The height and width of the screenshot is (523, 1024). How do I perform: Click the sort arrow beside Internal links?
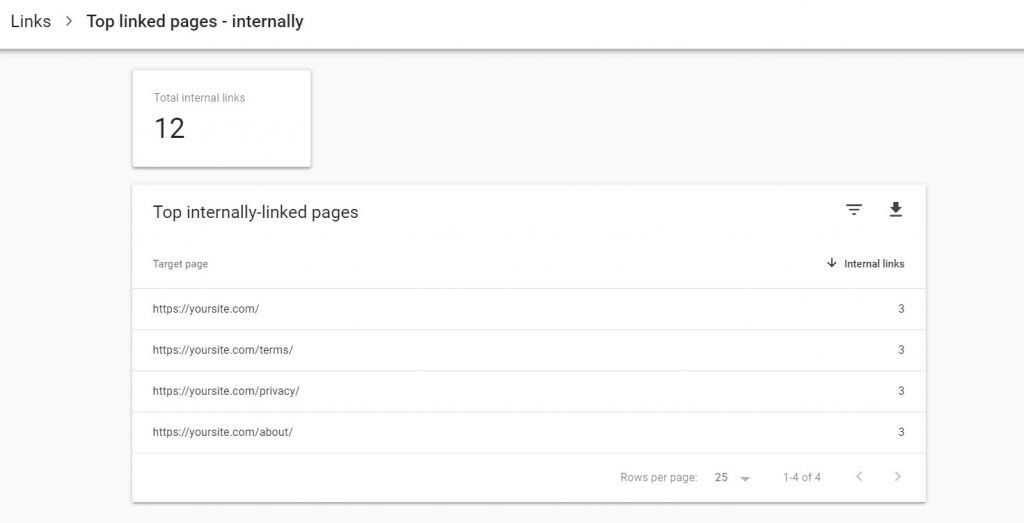pyautogui.click(x=831, y=264)
